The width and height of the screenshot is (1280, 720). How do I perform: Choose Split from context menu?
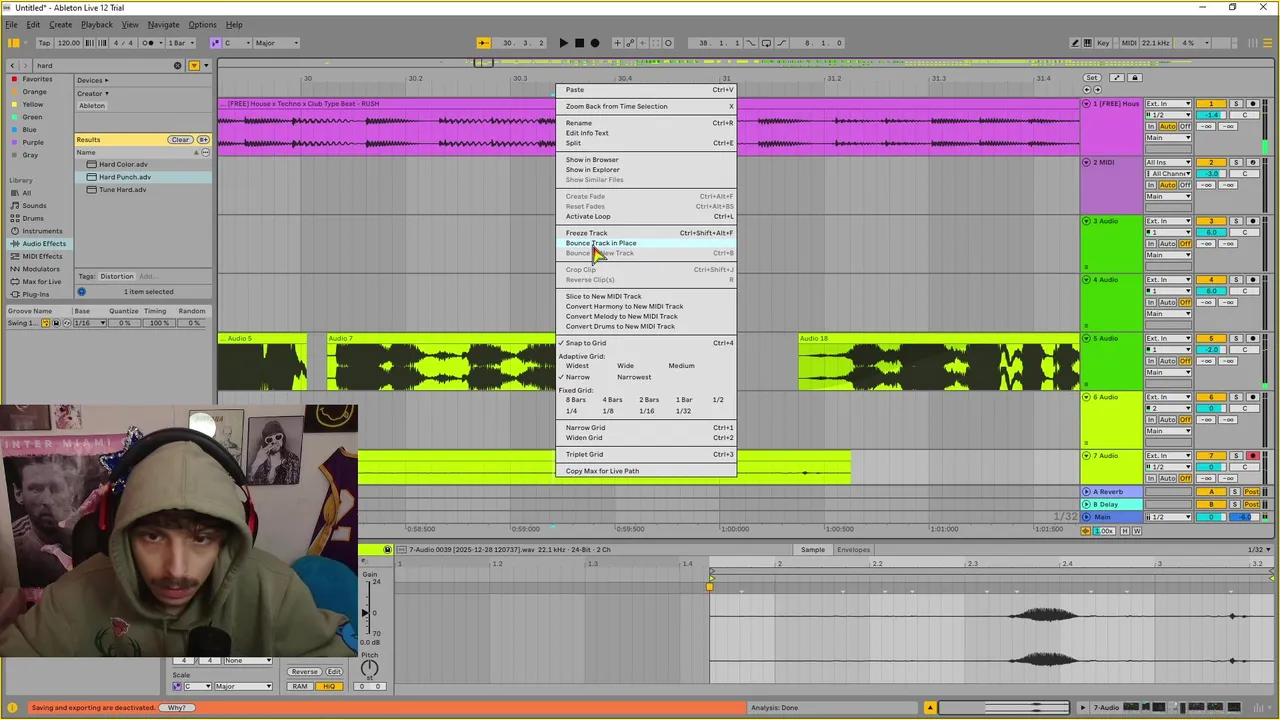[646, 143]
